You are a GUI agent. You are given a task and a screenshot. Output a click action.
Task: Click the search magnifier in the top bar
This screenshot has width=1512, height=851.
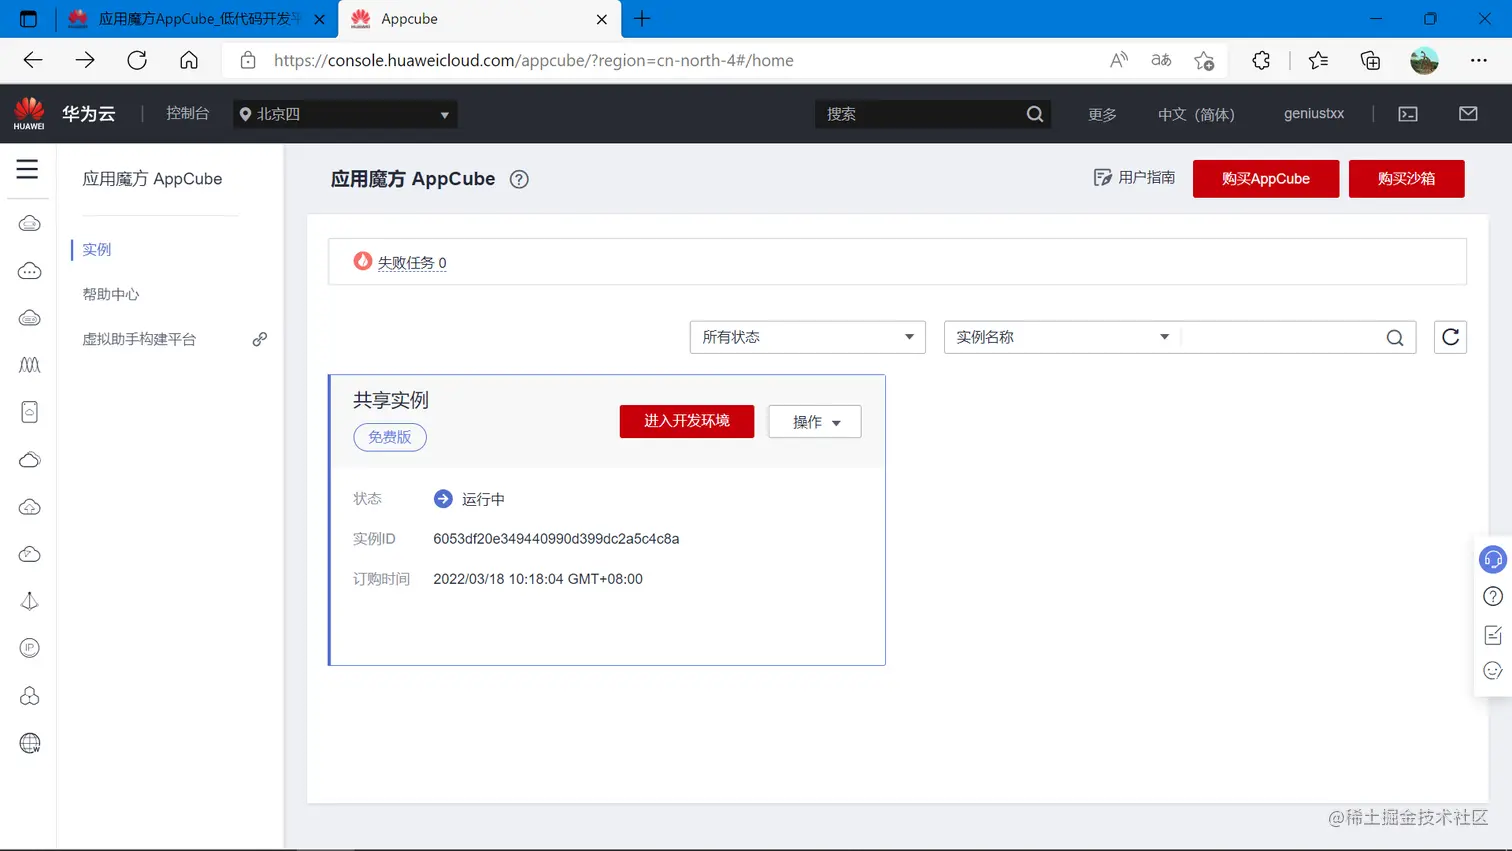(1035, 114)
